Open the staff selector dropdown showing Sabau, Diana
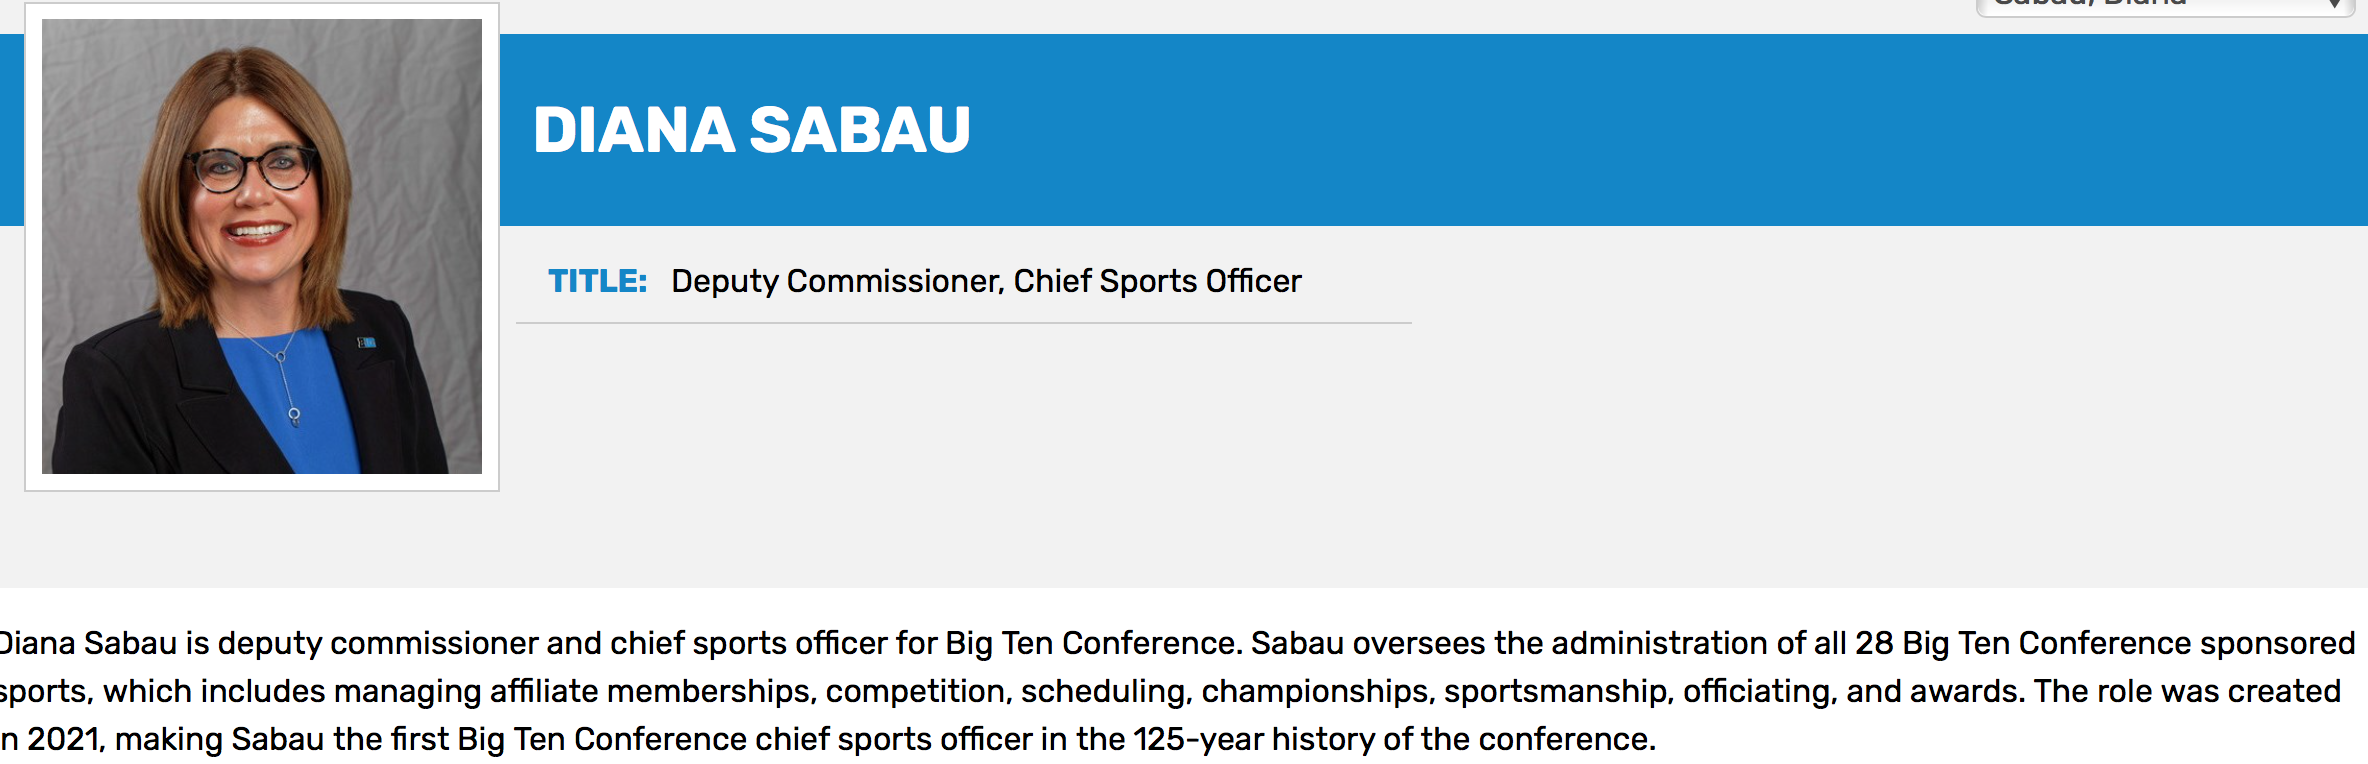 click(2150, 6)
